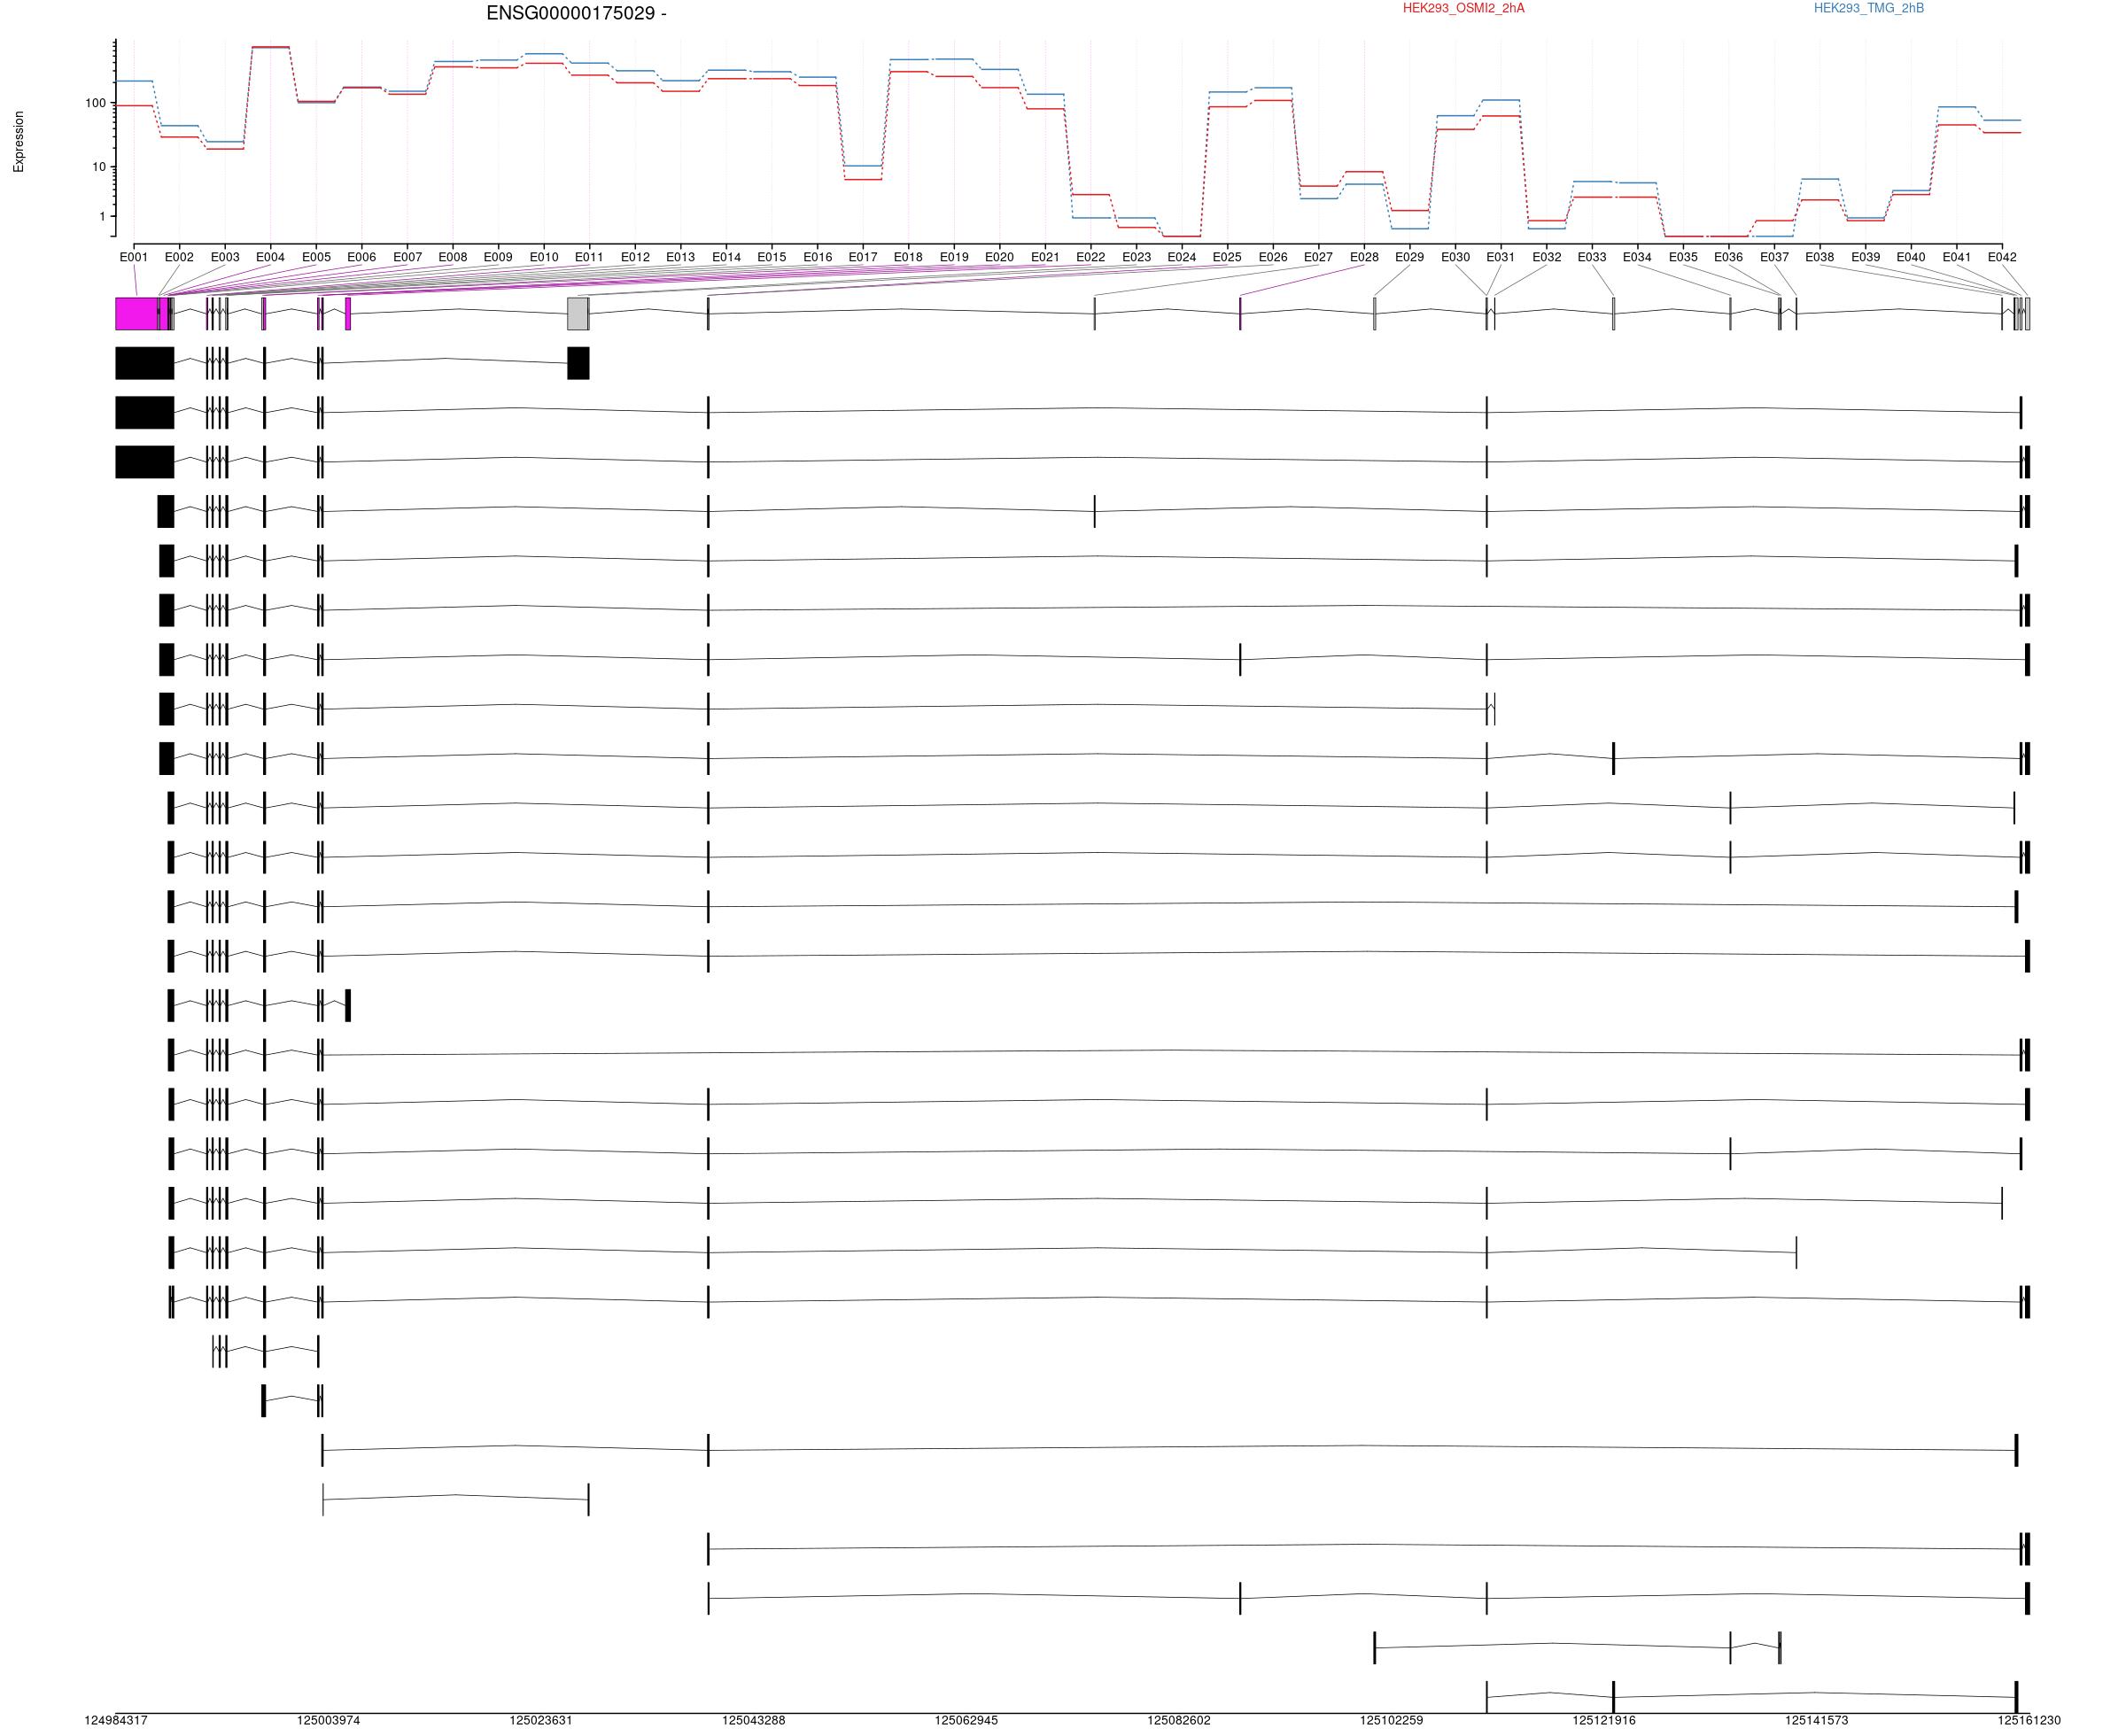Pick exon label E031
The width and height of the screenshot is (2126, 1736).
coord(1501,257)
